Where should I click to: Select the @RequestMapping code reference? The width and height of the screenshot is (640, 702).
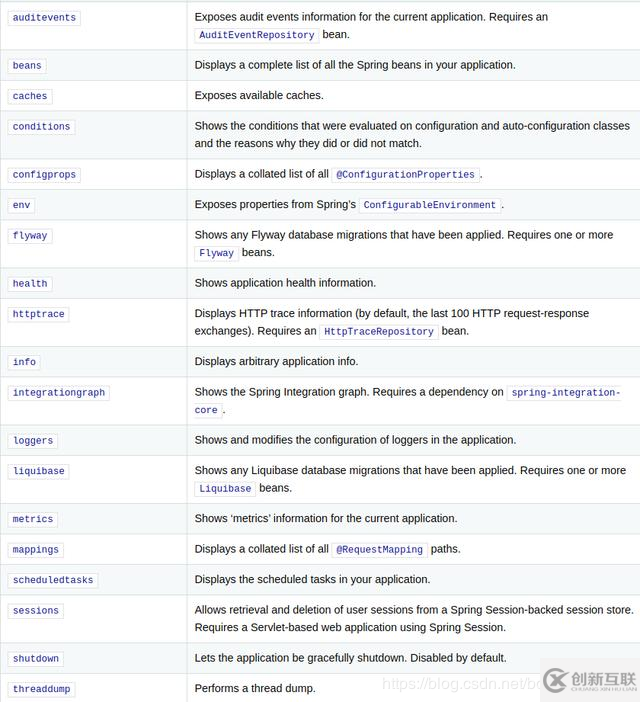click(x=379, y=550)
